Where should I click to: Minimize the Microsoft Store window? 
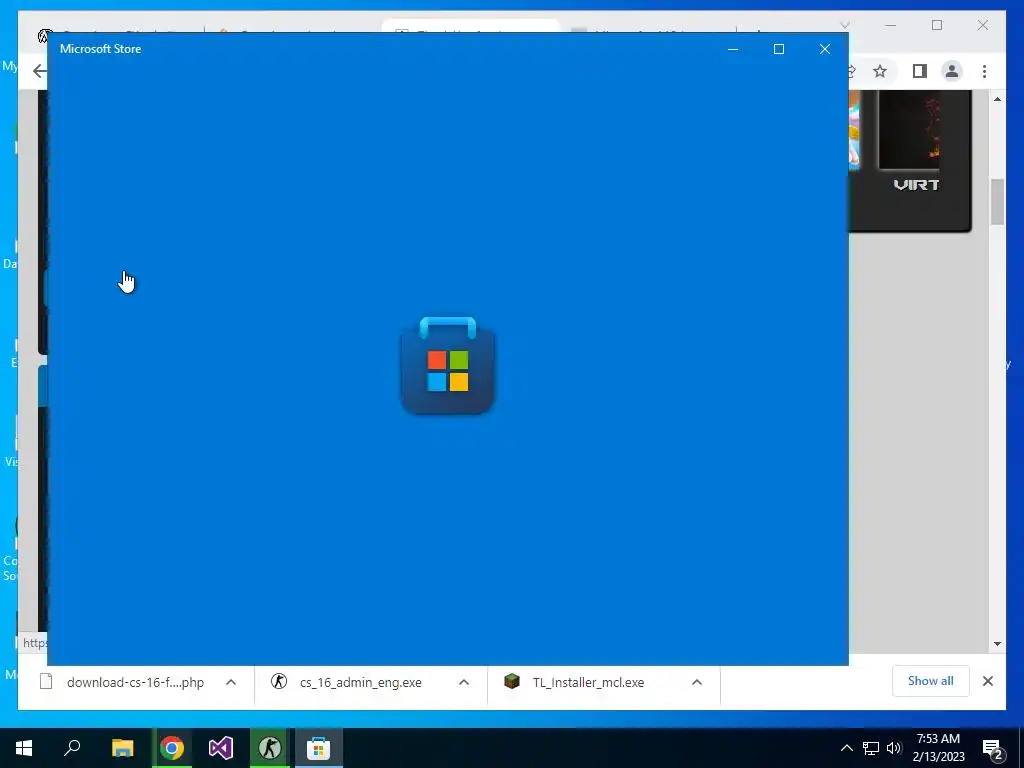pos(733,49)
